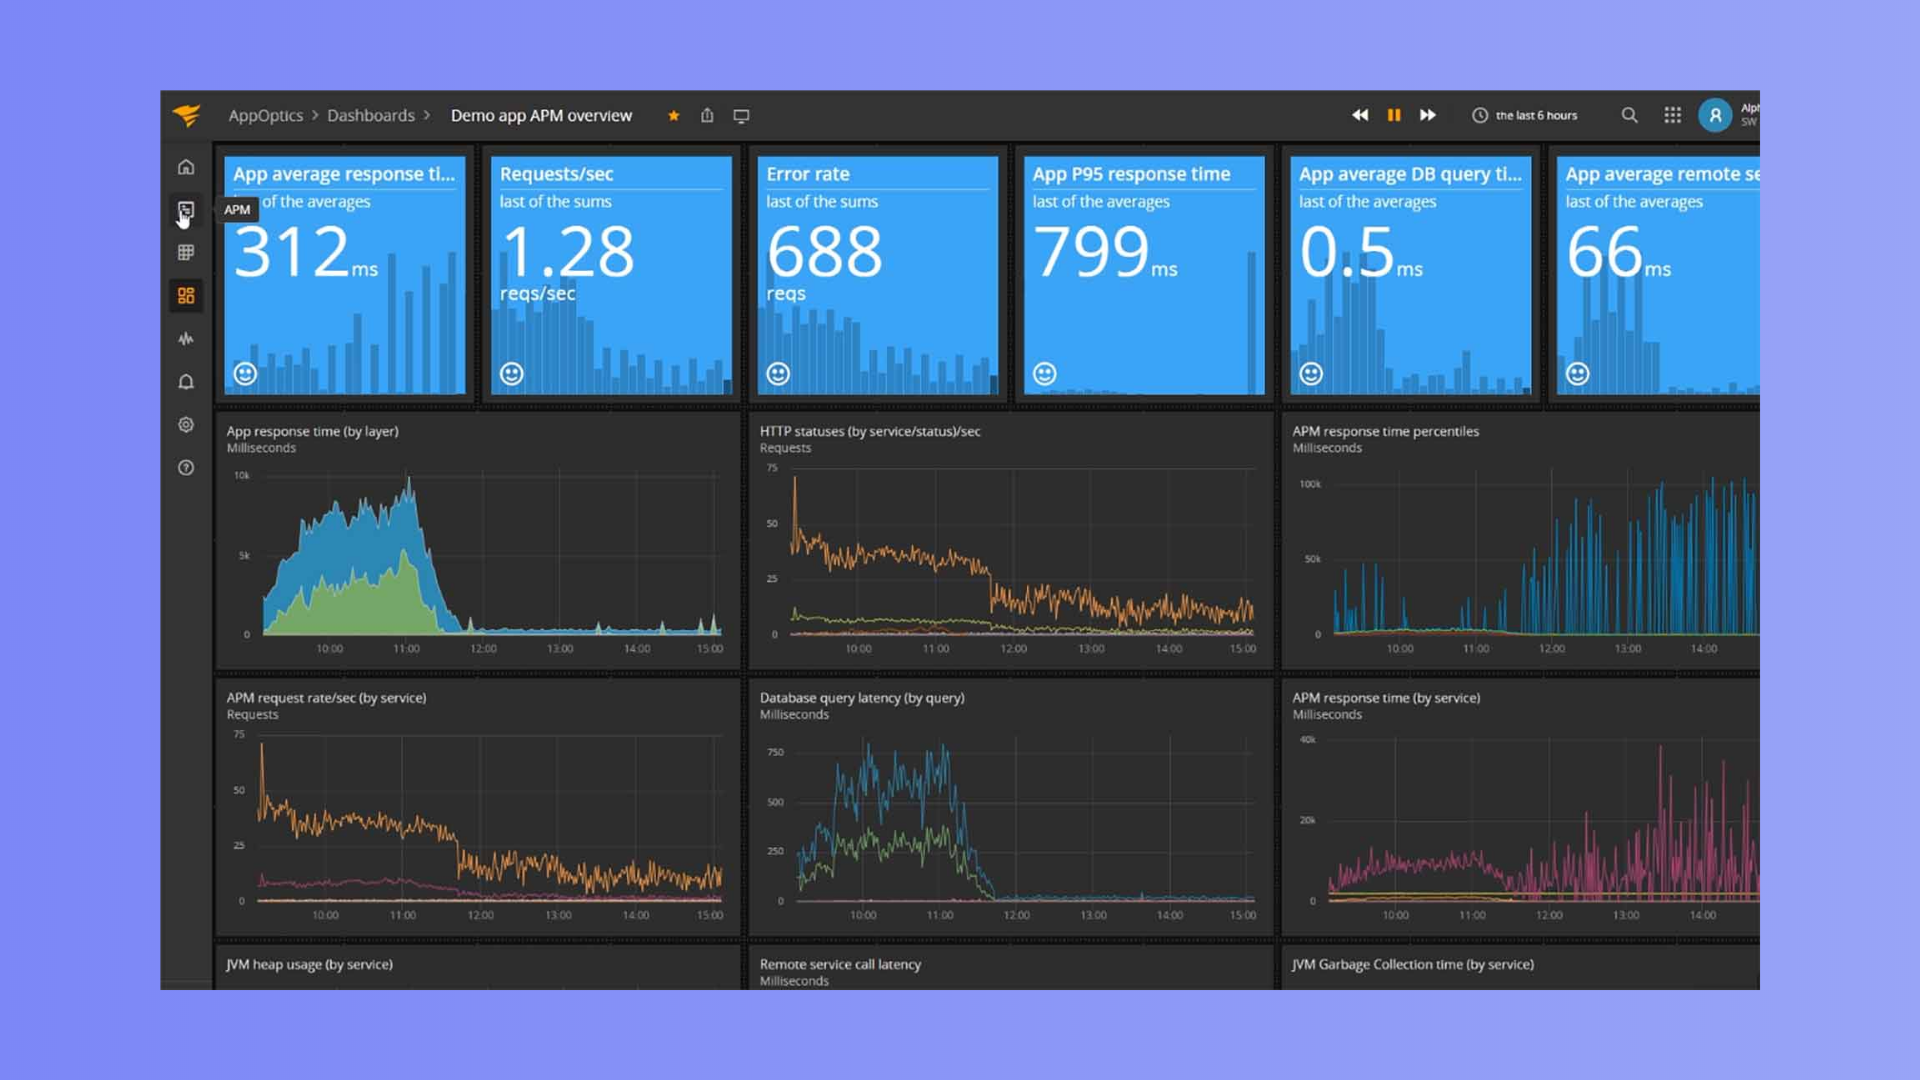This screenshot has height=1080, width=1920.
Task: Open the Help question mark icon
Action: 186,468
